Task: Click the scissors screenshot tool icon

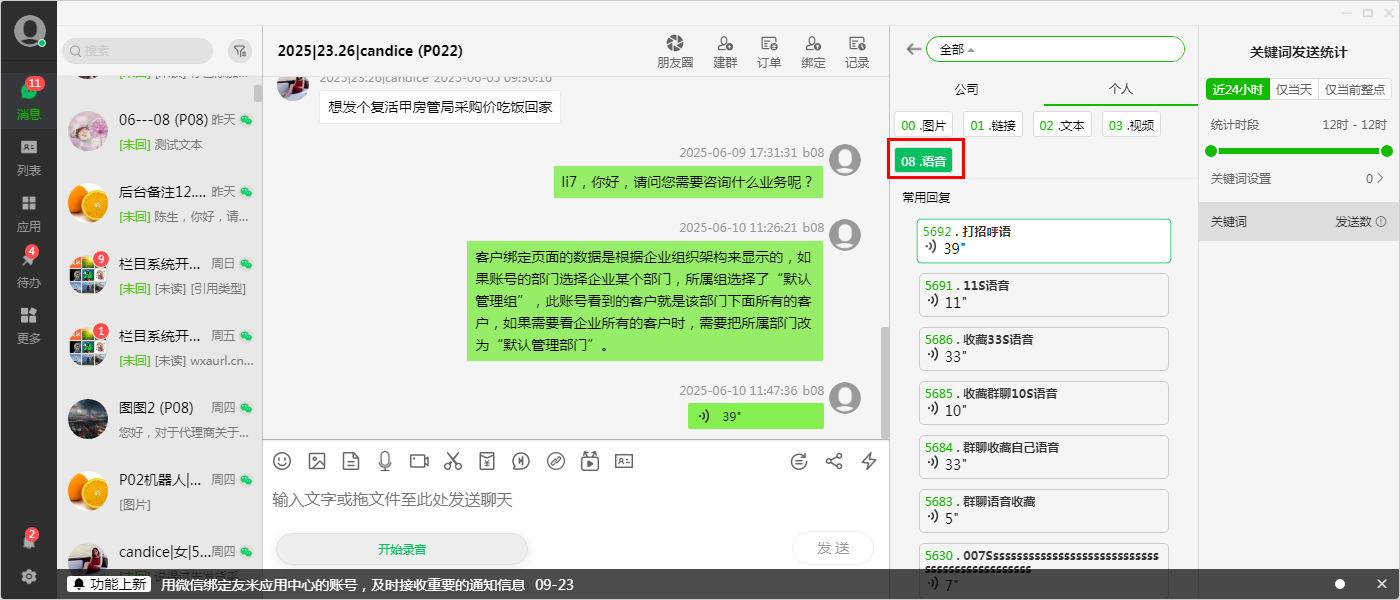Action: click(453, 461)
